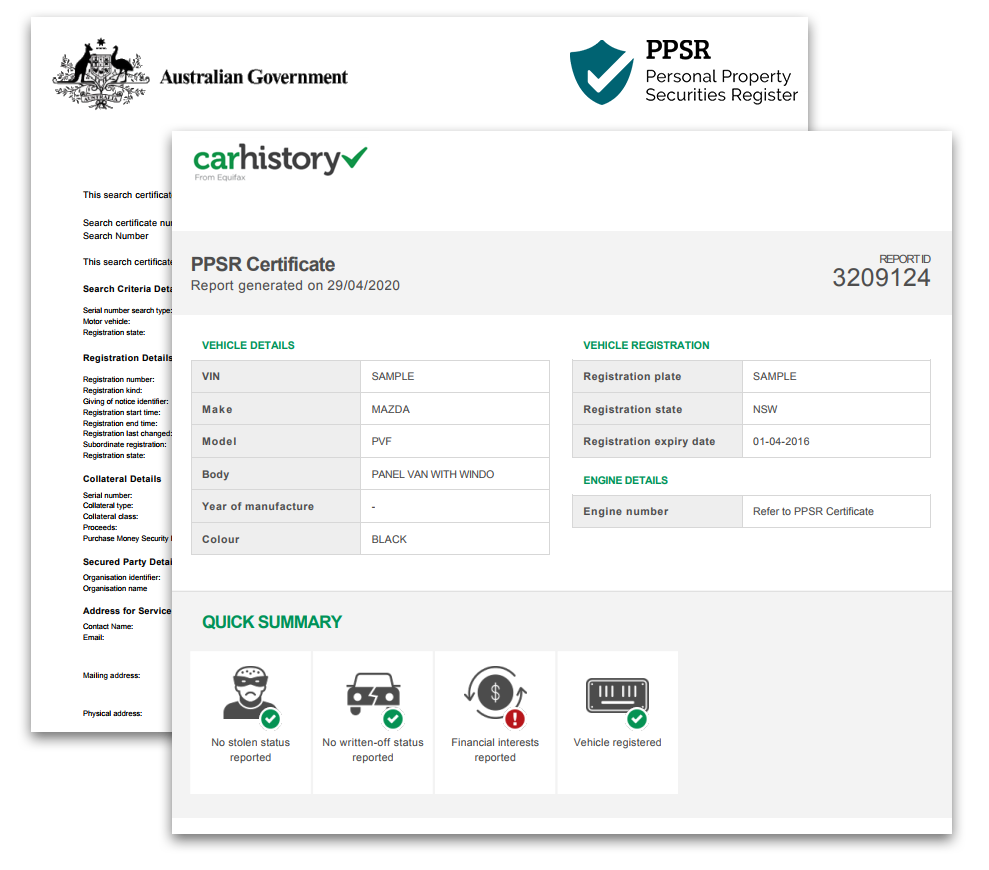The height and width of the screenshot is (870, 989).
Task: Click 'From Equifax' text under logo
Action: click(x=219, y=177)
